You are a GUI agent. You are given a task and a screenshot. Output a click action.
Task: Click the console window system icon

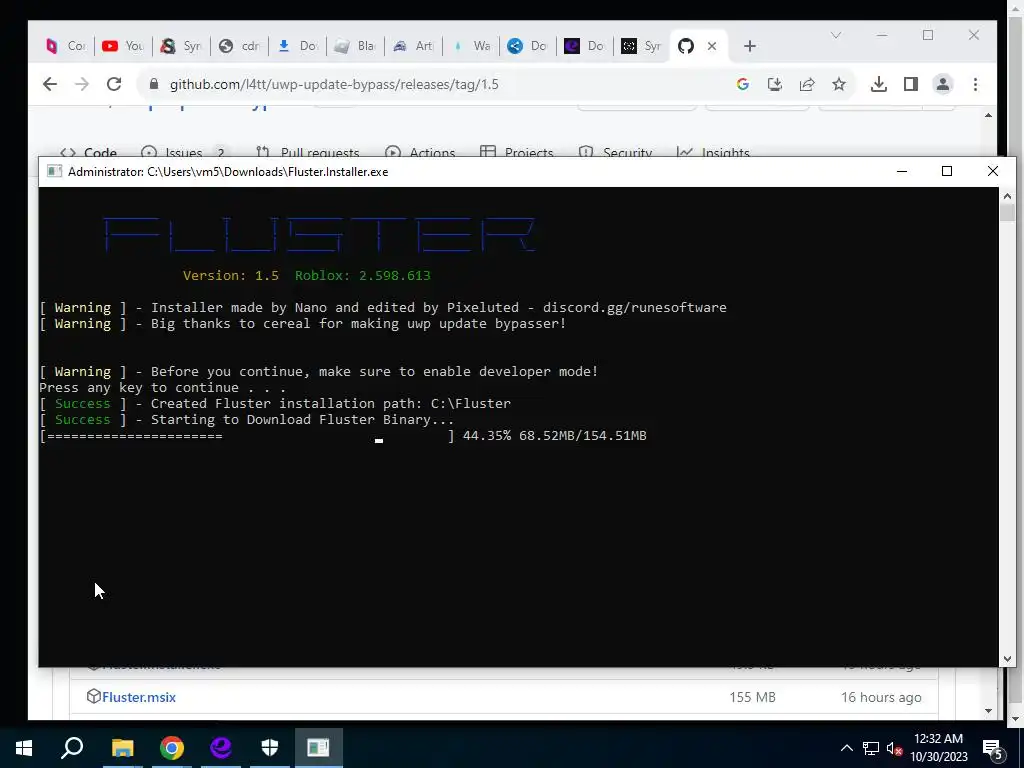coord(54,172)
